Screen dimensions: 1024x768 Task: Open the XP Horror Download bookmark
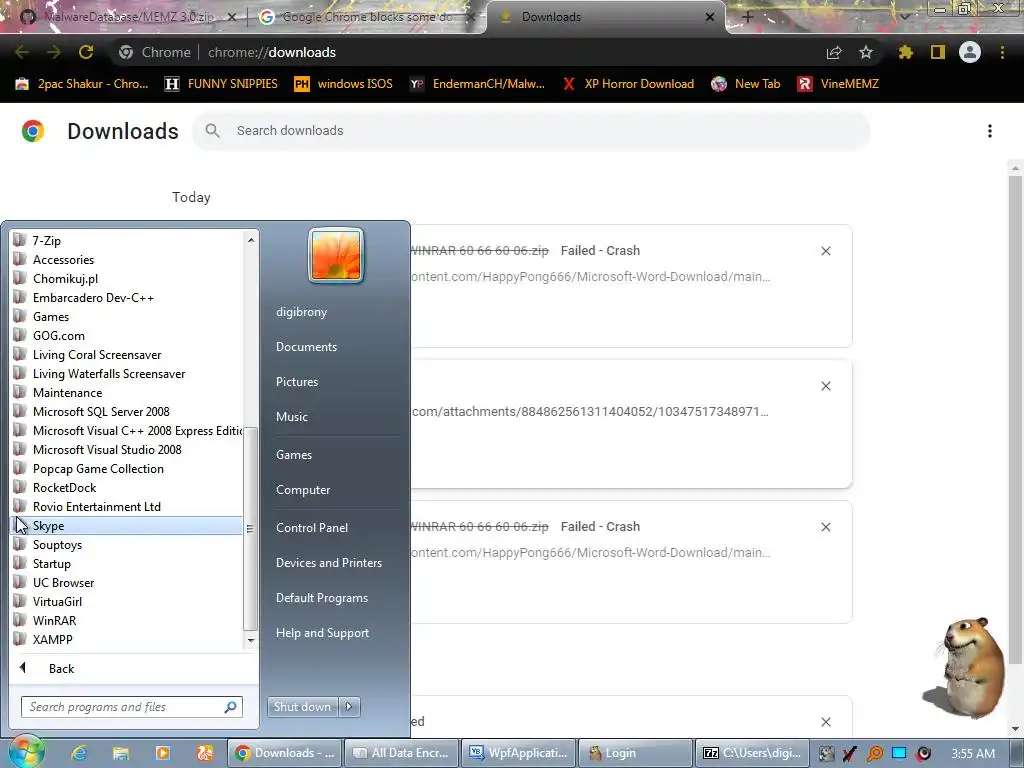pos(628,84)
